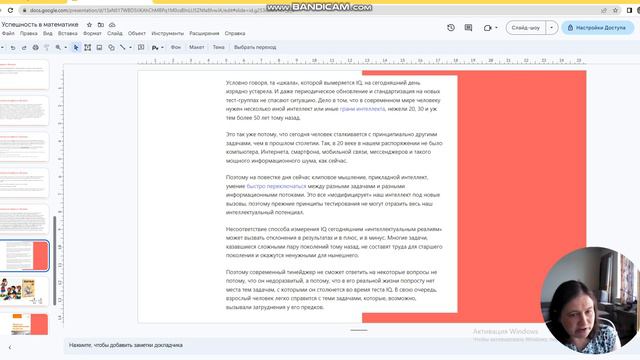Bookmark the page with the browser star
This screenshot has height=360, width=640.
point(615,11)
